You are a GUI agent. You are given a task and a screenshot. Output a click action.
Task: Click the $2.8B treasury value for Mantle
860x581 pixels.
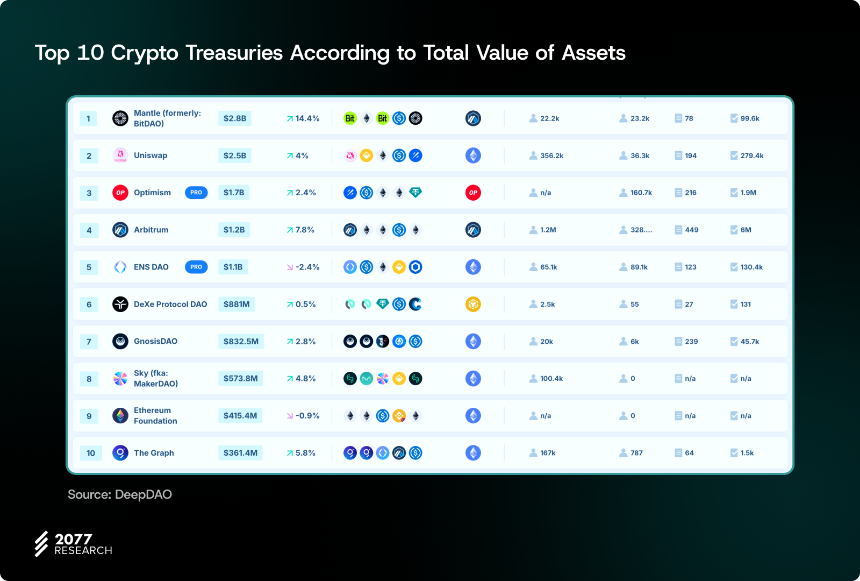[235, 118]
